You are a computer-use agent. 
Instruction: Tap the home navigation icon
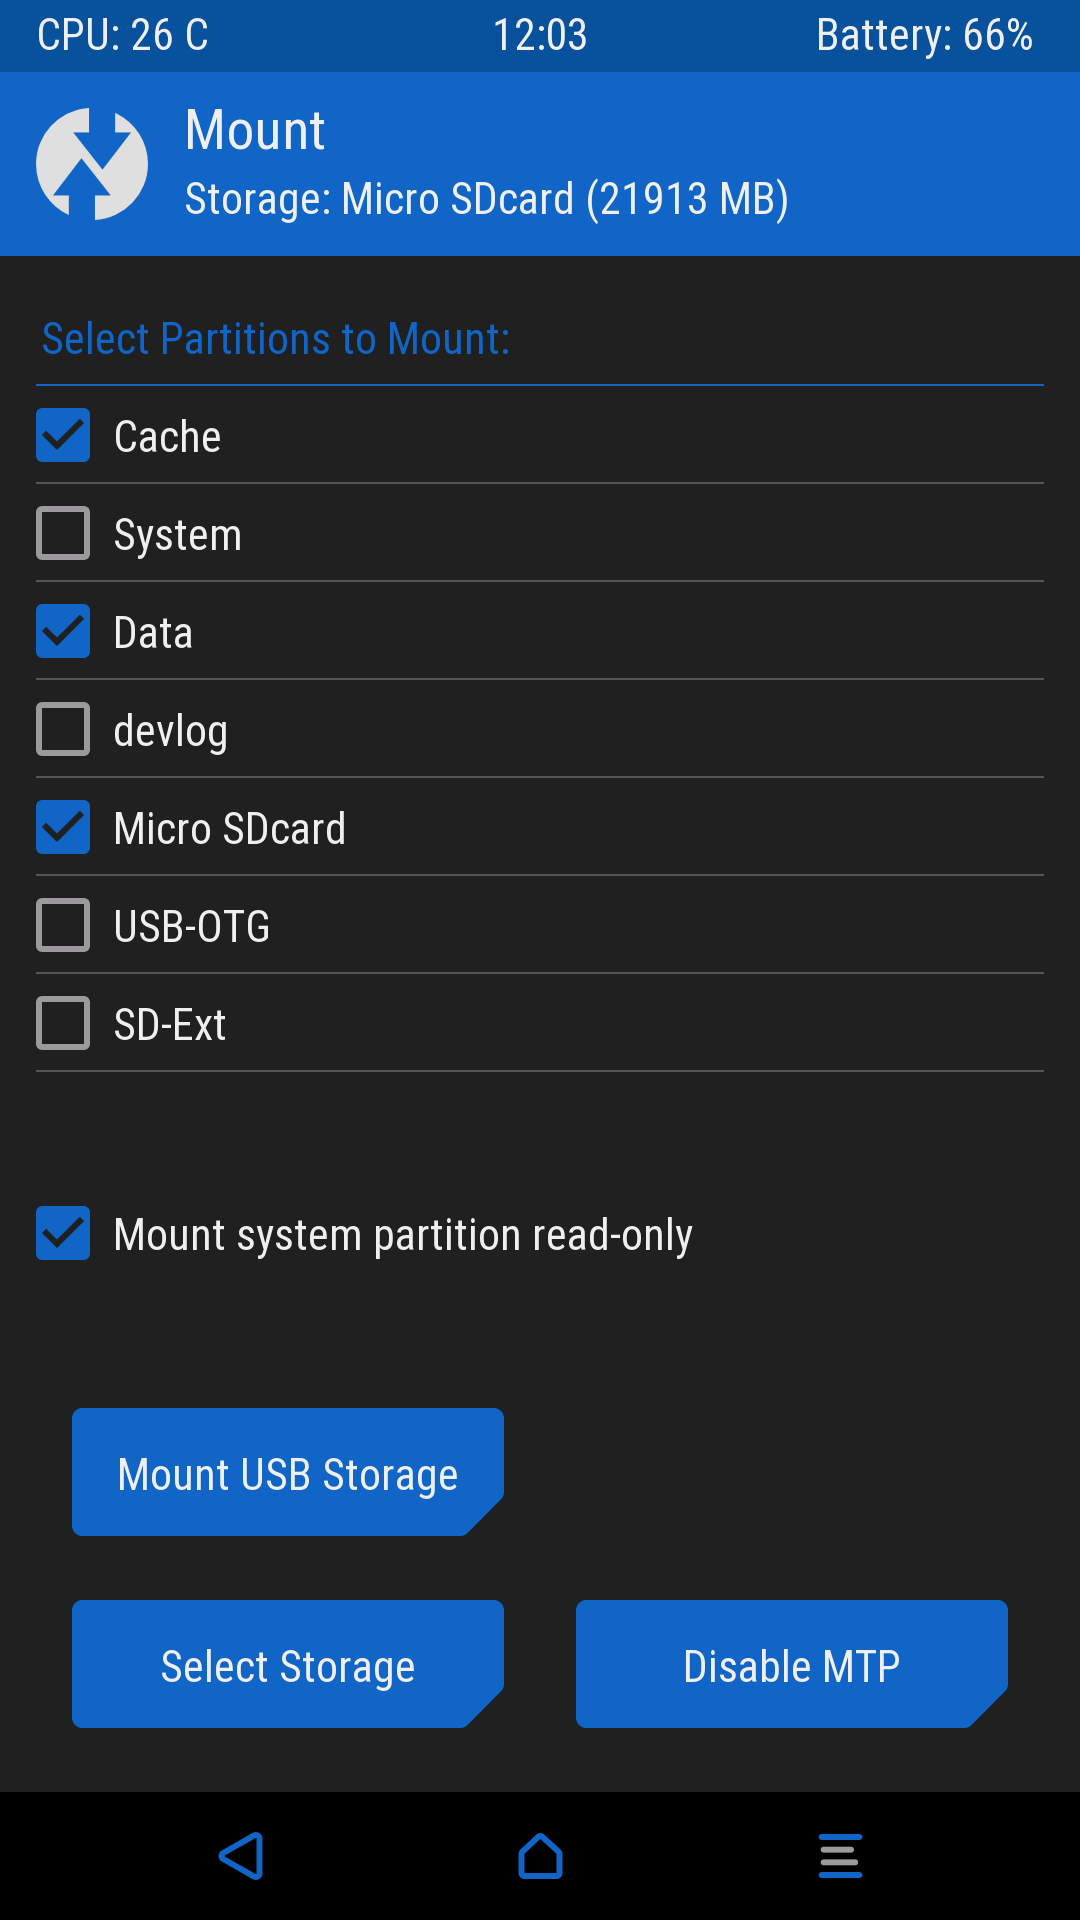[x=540, y=1856]
